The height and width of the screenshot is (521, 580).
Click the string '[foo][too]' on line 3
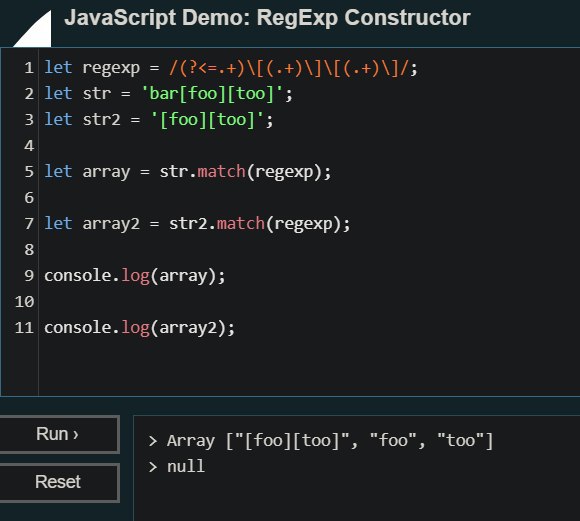coord(208,120)
